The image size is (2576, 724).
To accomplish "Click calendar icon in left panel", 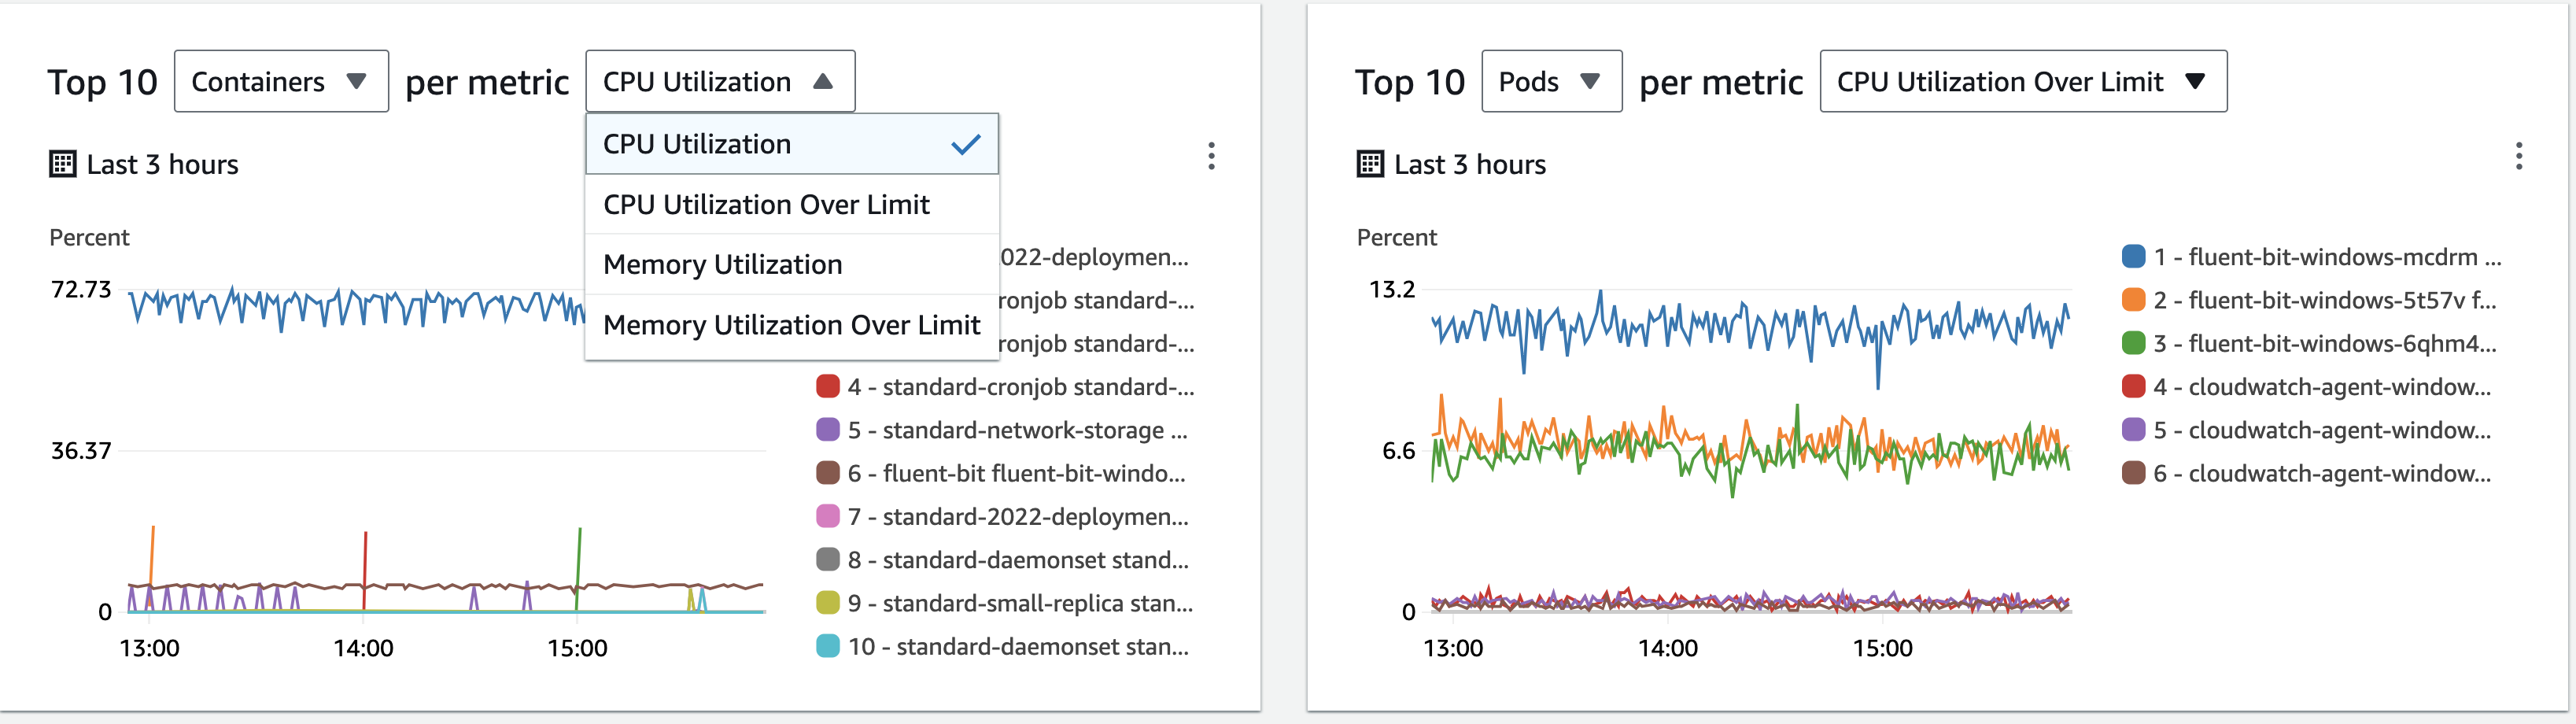I will point(63,164).
